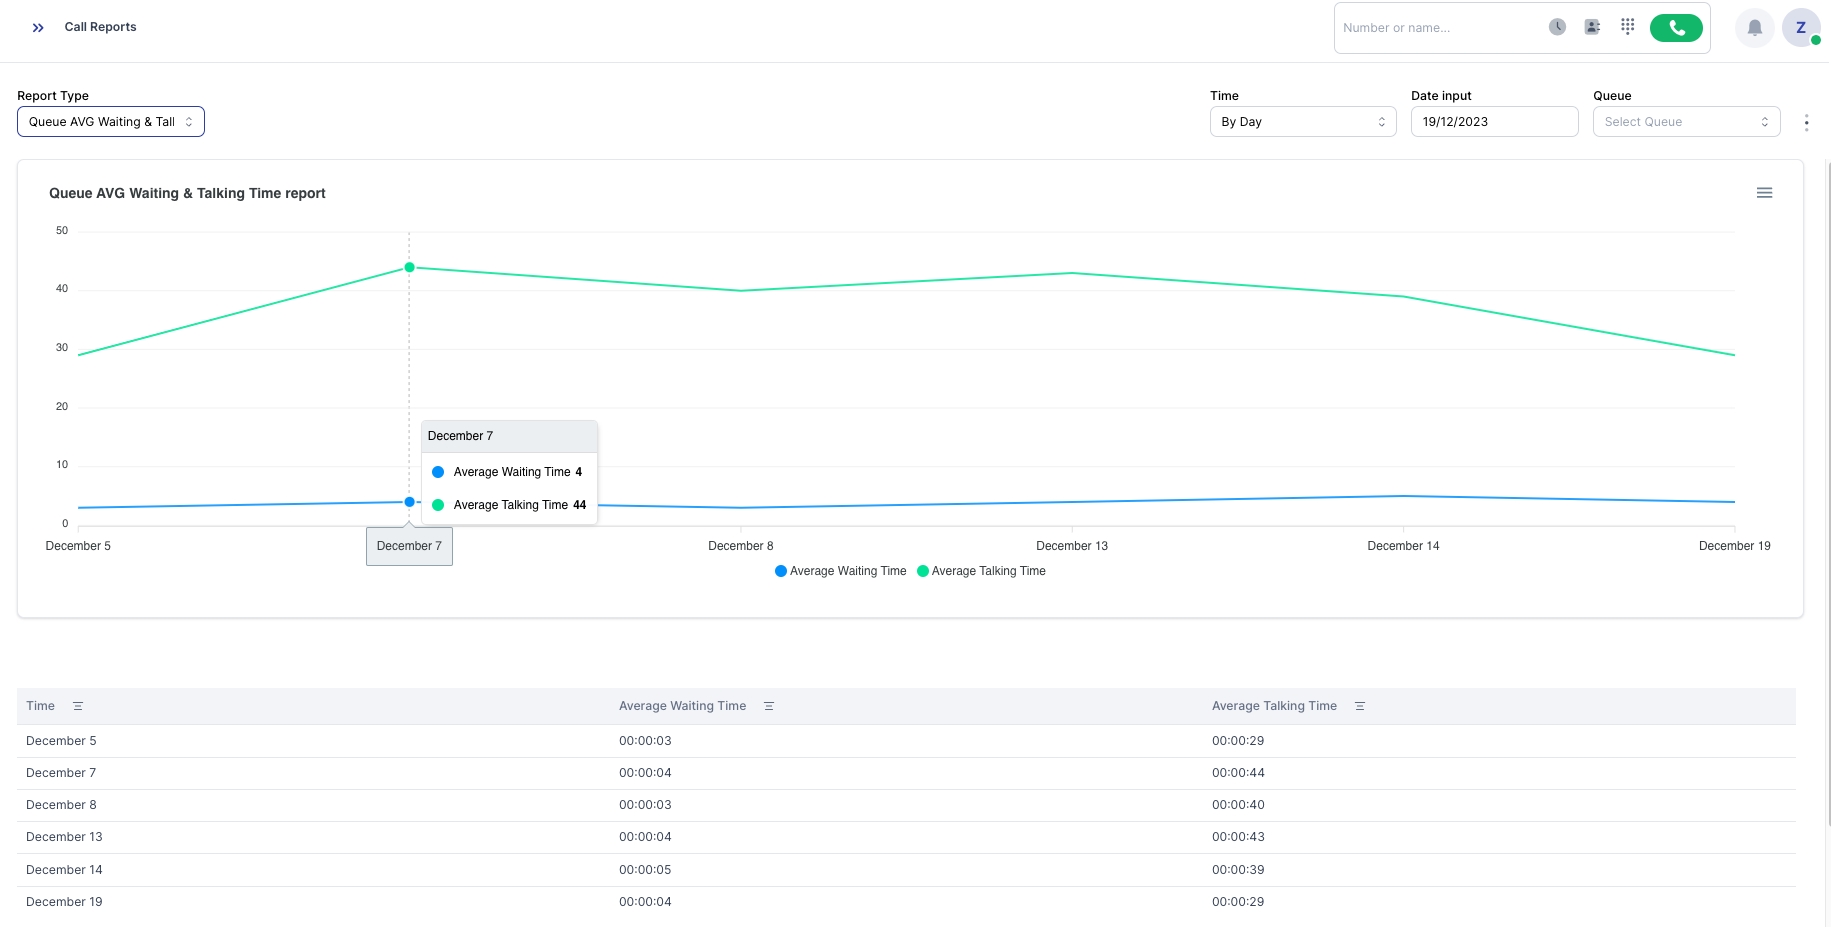Expand the sidebar with double chevron icon

(x=38, y=28)
